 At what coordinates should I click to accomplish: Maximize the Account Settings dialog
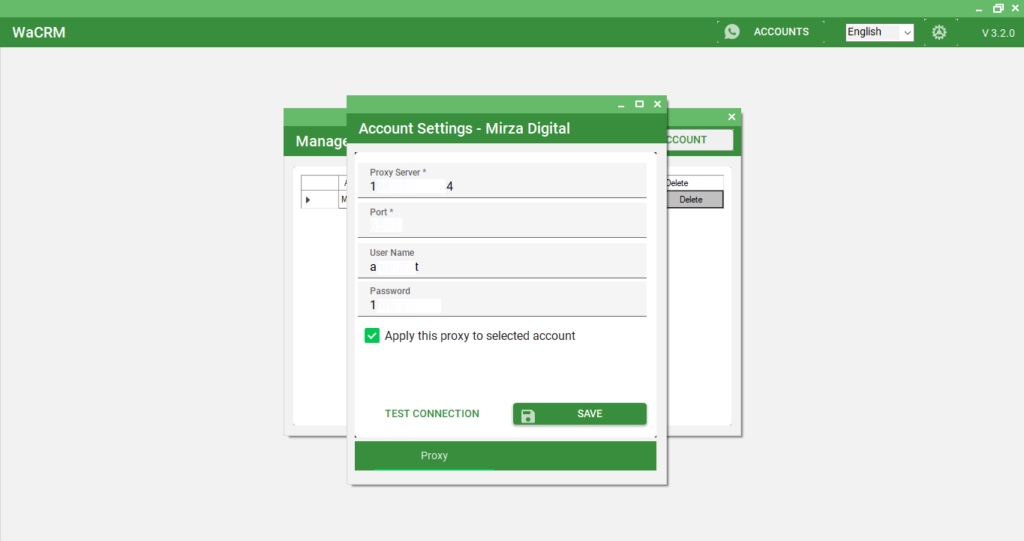pos(639,104)
